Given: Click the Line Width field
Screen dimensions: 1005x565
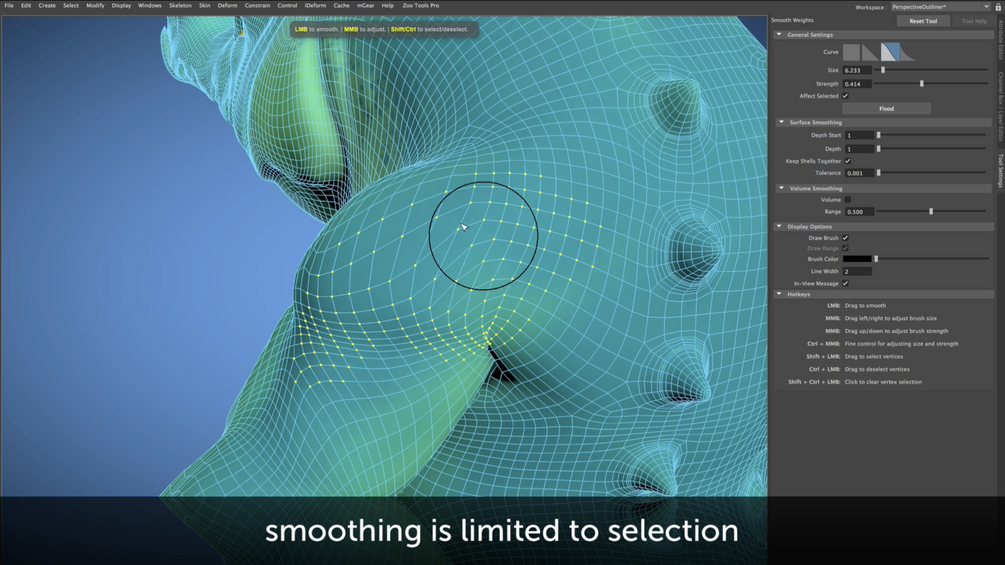Looking at the screenshot, I should pyautogui.click(x=857, y=272).
